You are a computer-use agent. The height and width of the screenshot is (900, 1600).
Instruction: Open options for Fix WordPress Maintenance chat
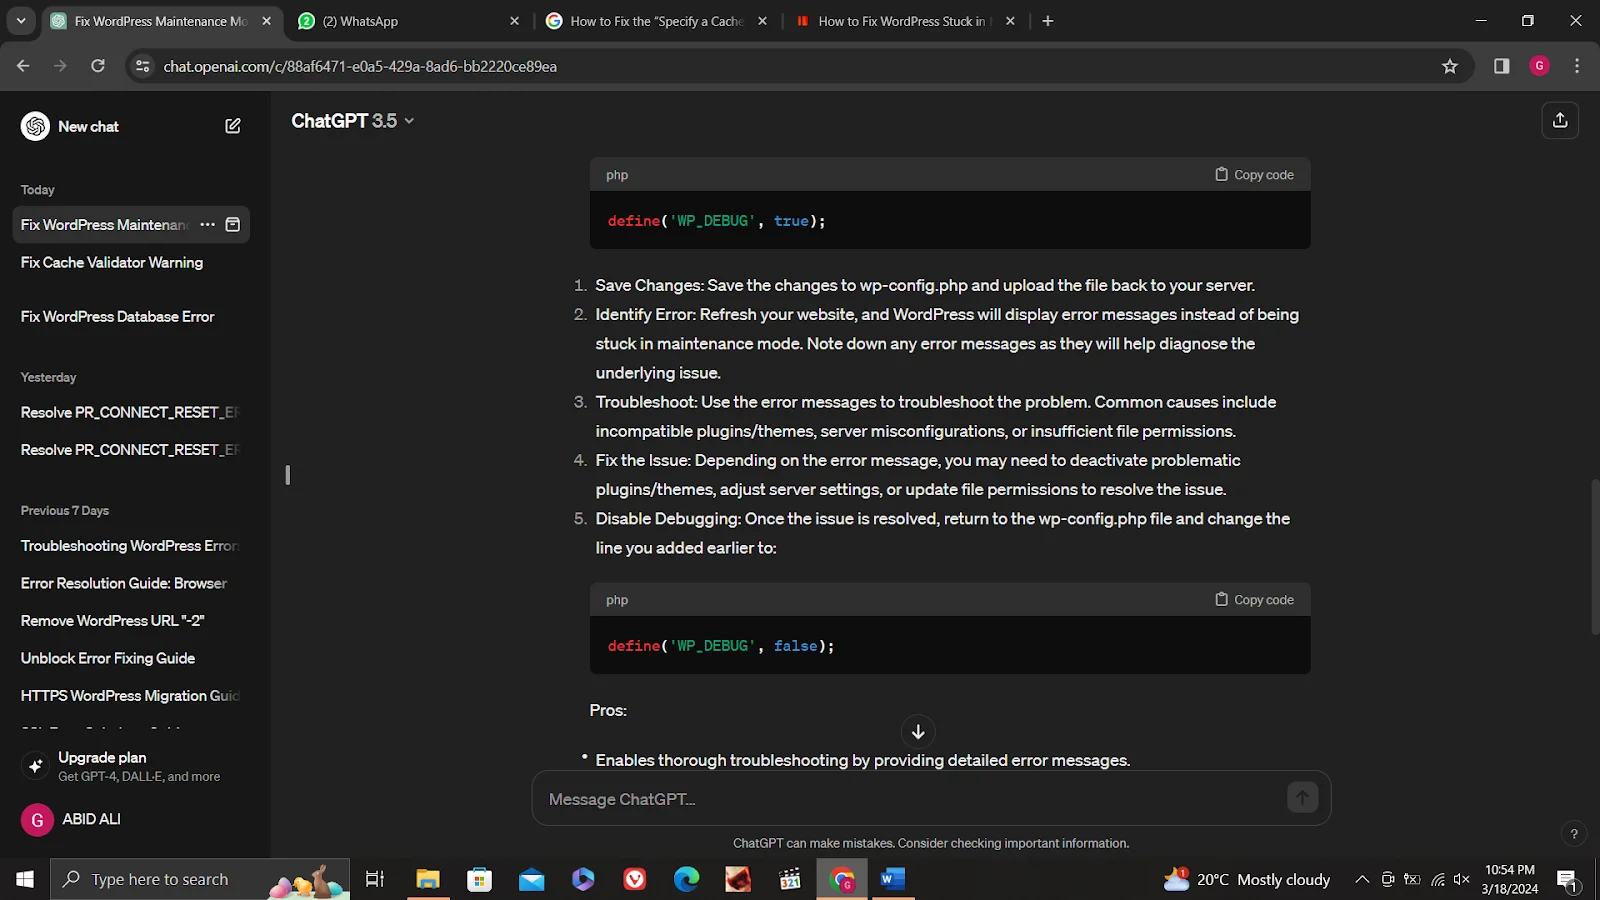[207, 225]
